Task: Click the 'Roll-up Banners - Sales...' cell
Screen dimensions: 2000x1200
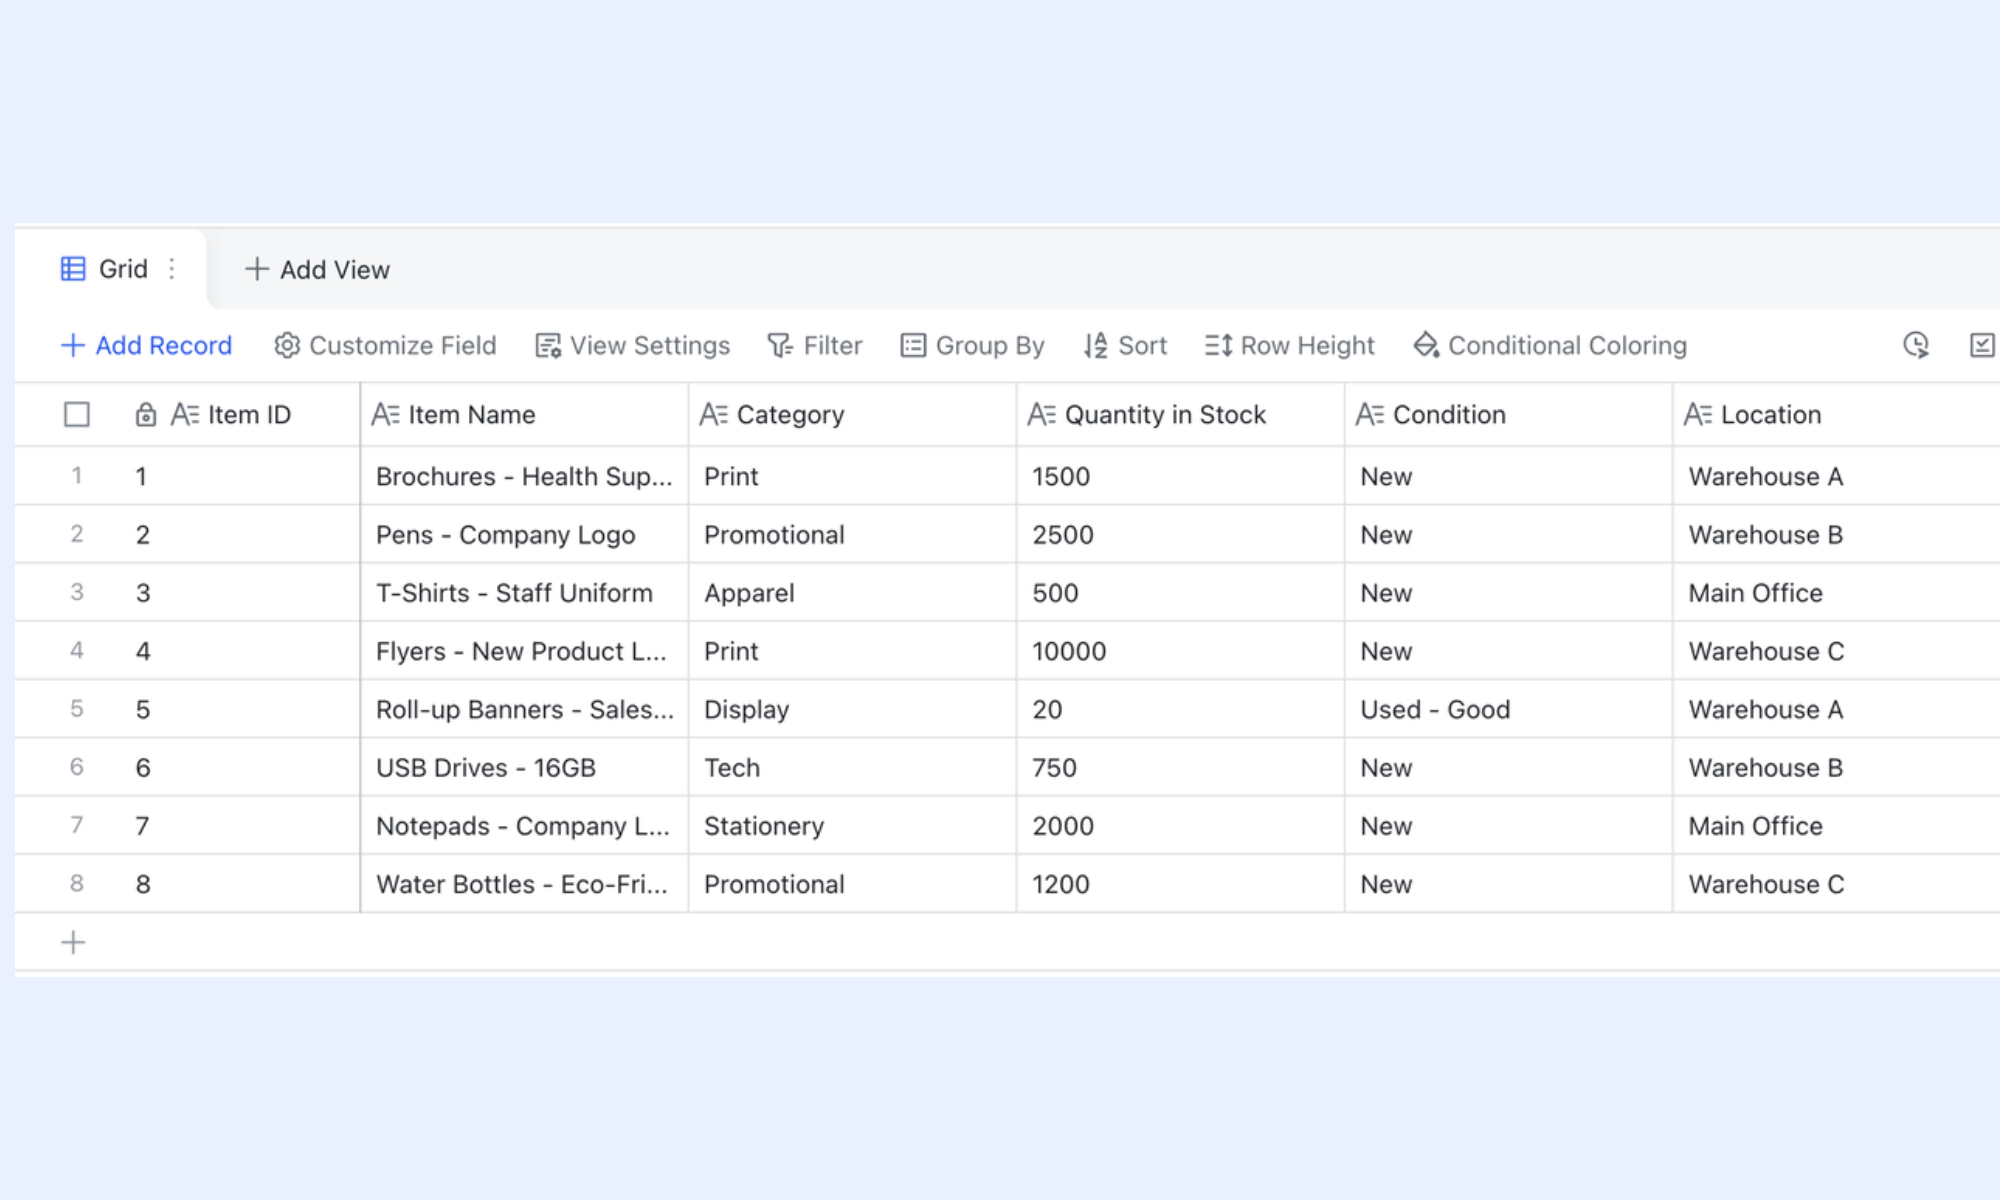Action: pyautogui.click(x=524, y=709)
